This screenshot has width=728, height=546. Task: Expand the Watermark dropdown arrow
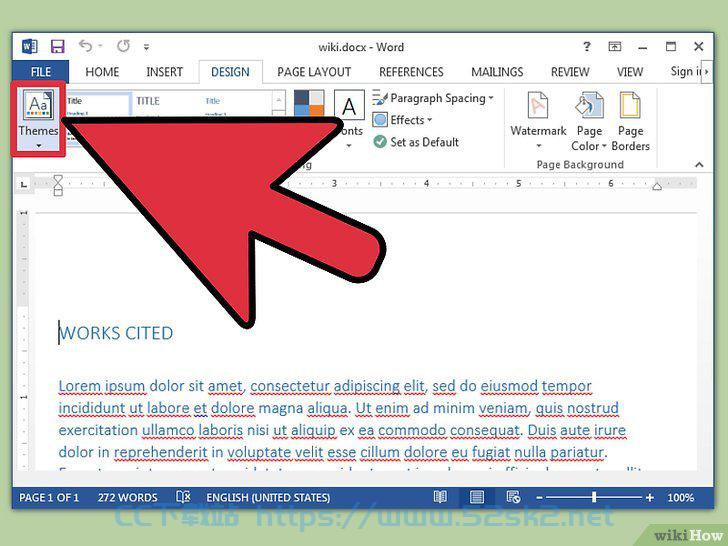tap(539, 146)
